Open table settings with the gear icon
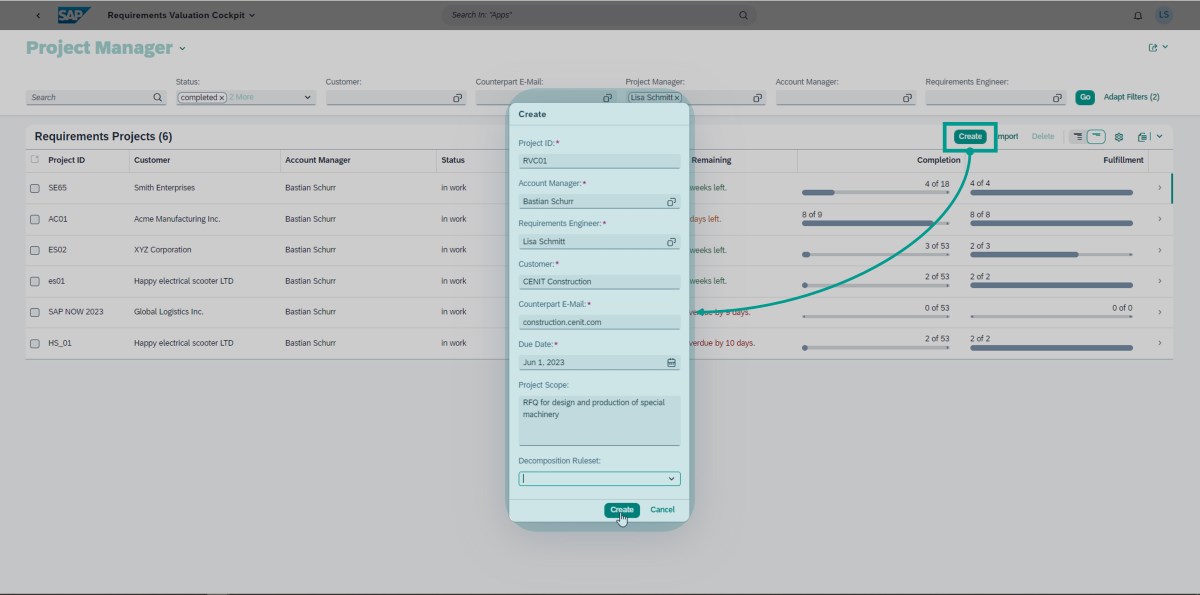This screenshot has height=595, width=1200. click(1119, 137)
